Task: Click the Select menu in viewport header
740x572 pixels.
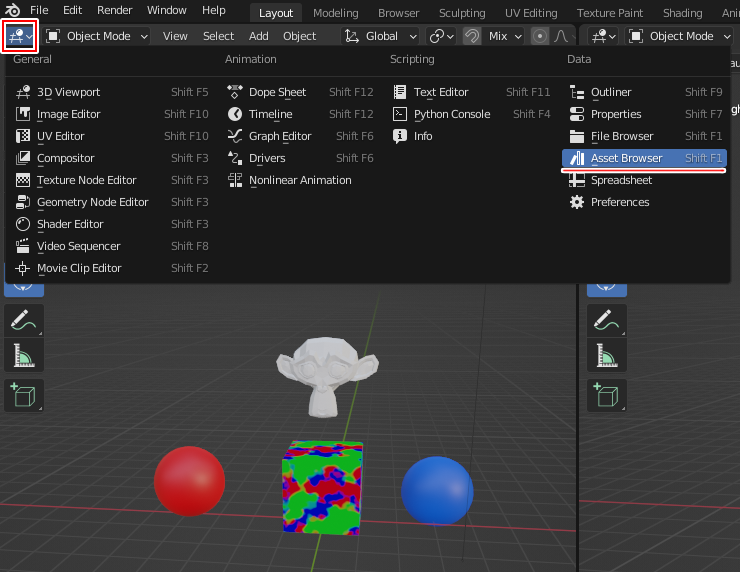Action: point(218,36)
